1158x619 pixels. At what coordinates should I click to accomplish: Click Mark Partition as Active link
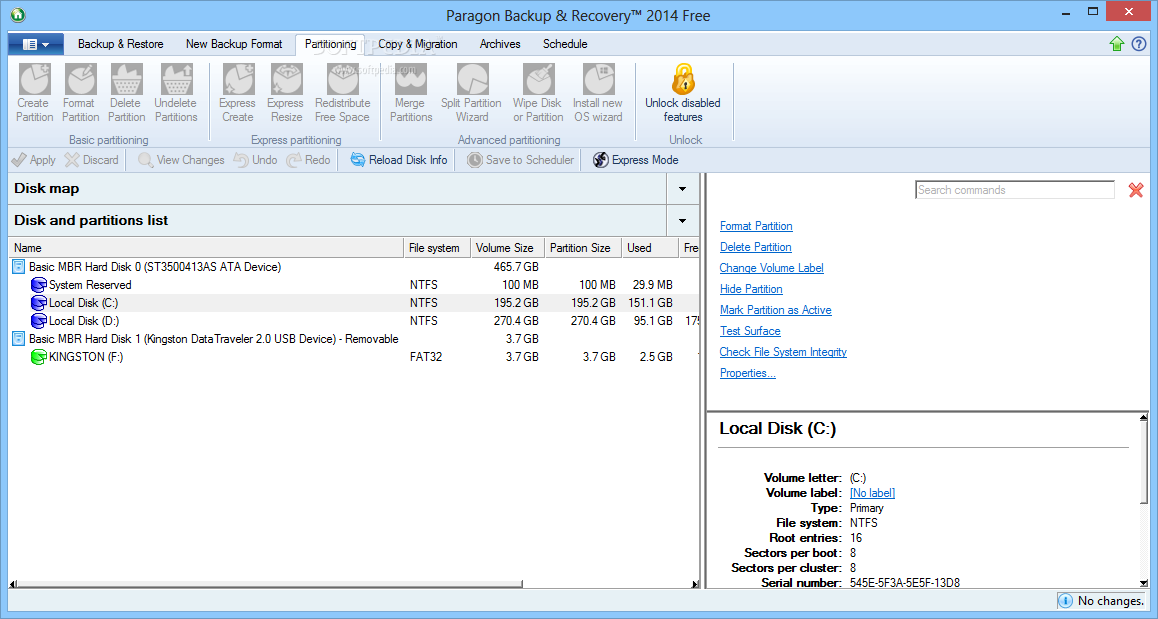[775, 310]
